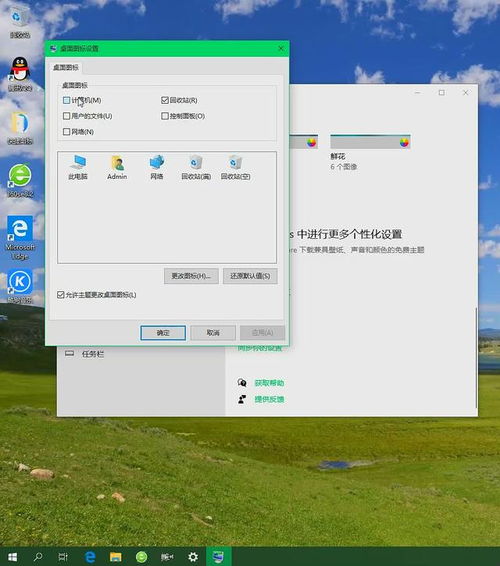This screenshot has width=500, height=566.
Task: Enable the 用户的文件(U) checkbox
Action: [x=66, y=116]
